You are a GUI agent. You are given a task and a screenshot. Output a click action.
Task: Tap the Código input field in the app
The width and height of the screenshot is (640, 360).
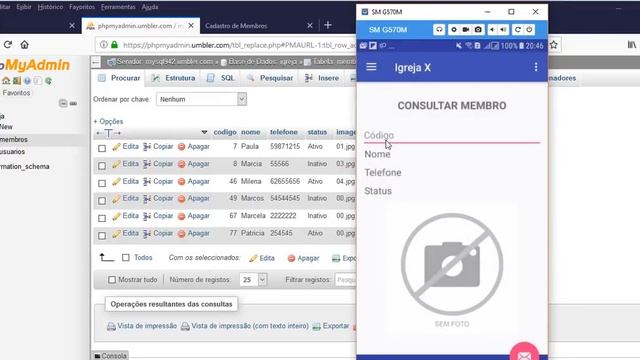pyautogui.click(x=452, y=136)
